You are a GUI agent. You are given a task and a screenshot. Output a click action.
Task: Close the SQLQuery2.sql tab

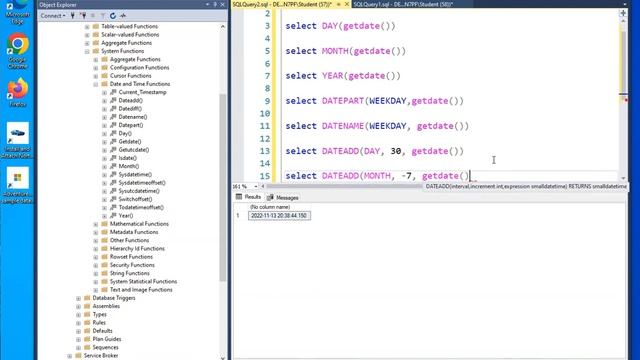coord(347,4)
